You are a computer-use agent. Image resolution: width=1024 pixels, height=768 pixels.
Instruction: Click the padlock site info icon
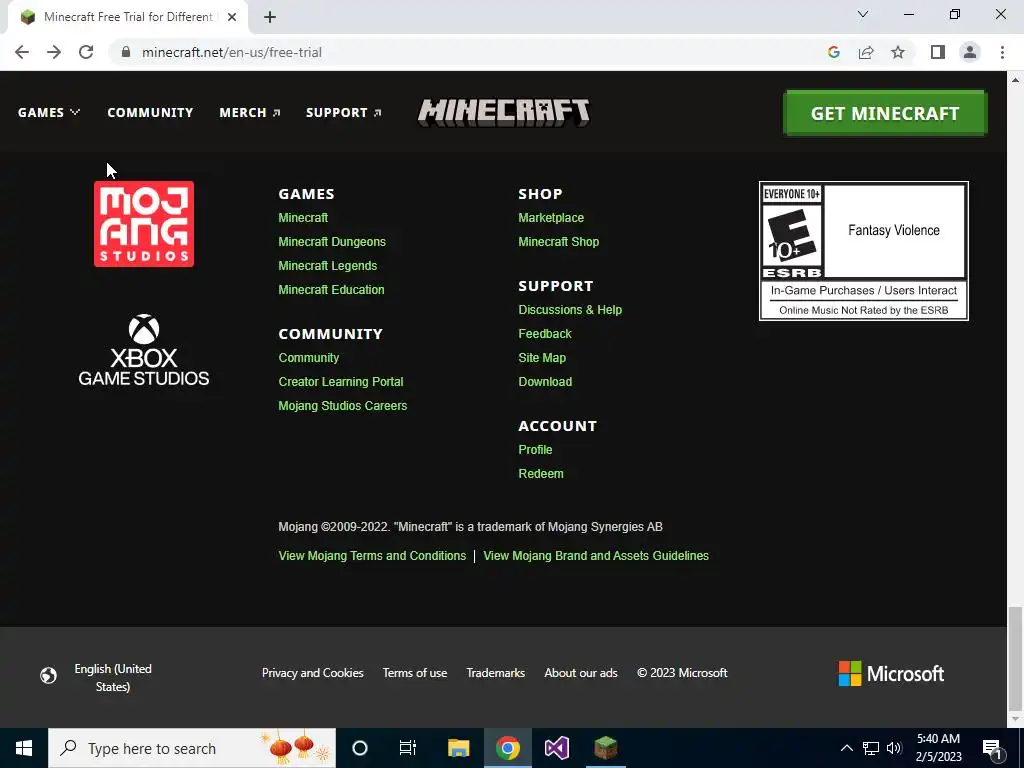coord(127,52)
